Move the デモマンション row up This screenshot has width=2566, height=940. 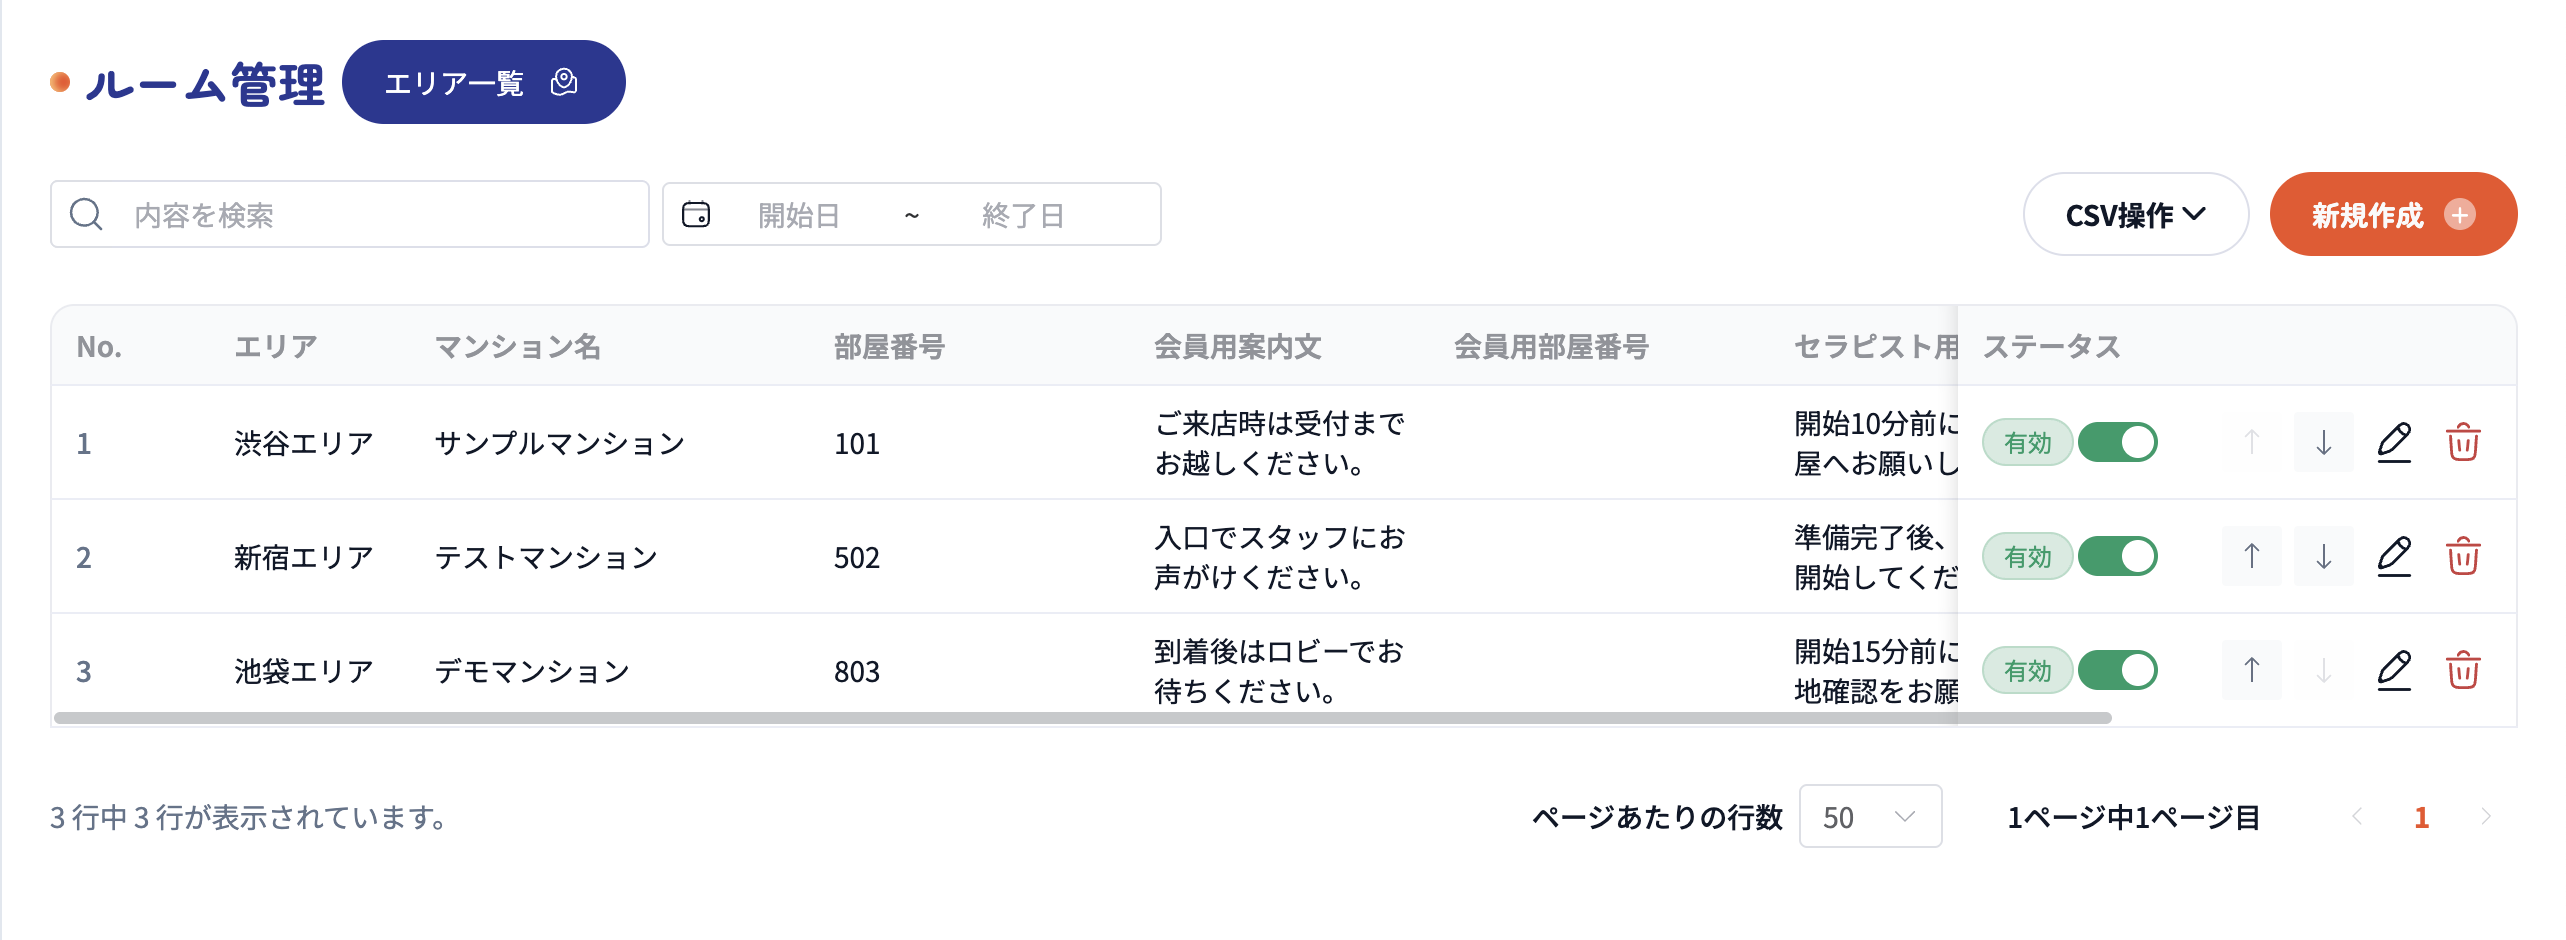[2252, 670]
